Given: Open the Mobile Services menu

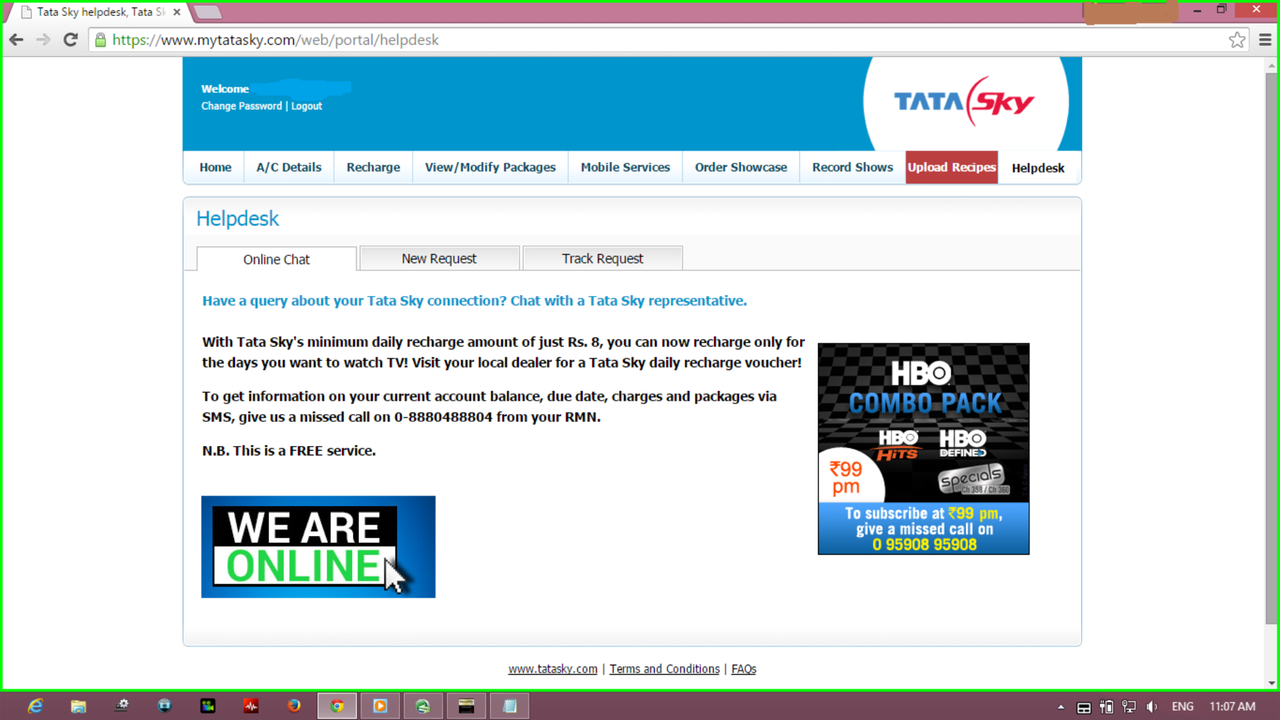Looking at the screenshot, I should click(x=625, y=167).
